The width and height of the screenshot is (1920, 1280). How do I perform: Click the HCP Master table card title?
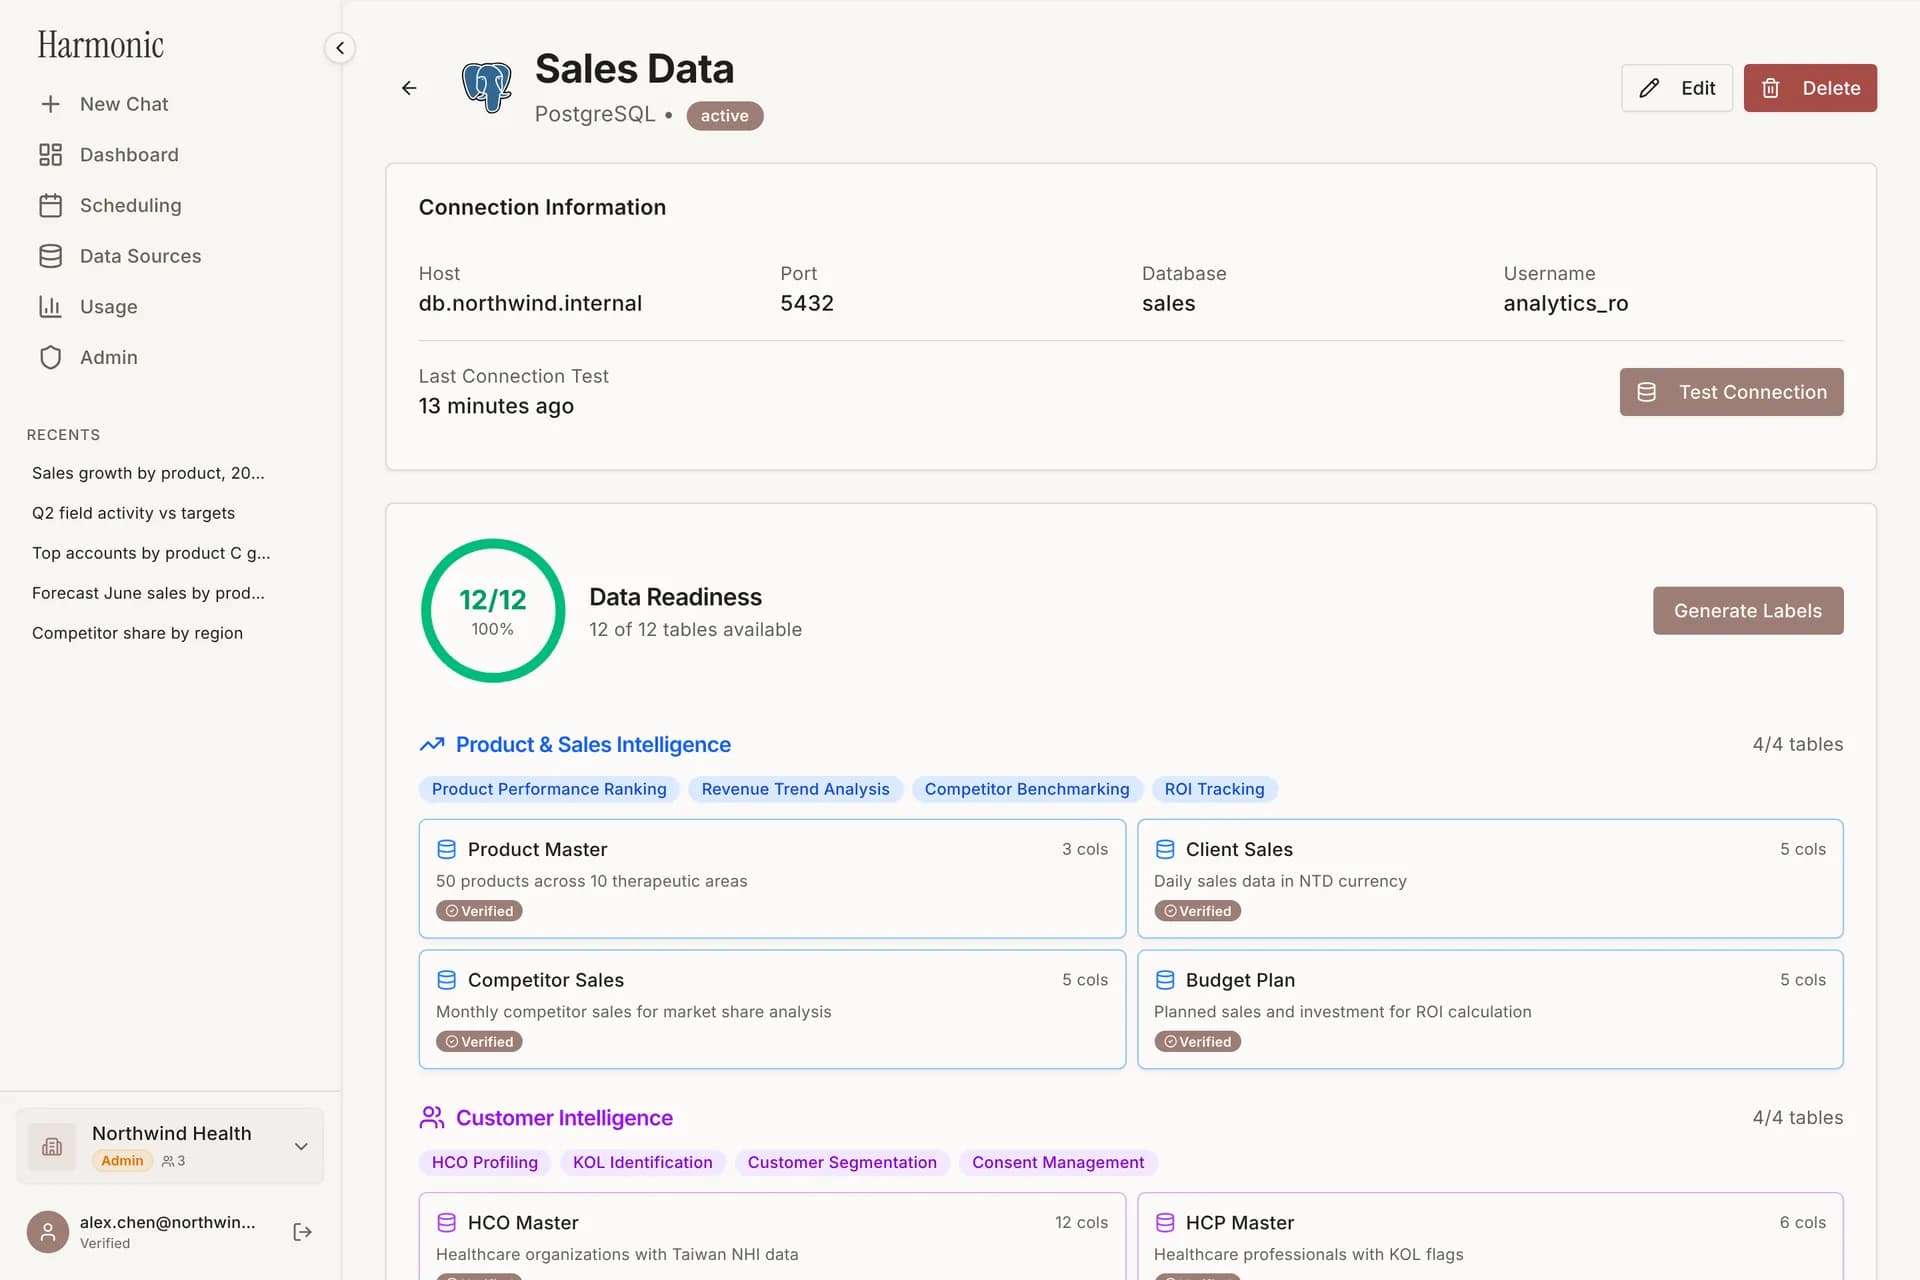point(1240,1223)
